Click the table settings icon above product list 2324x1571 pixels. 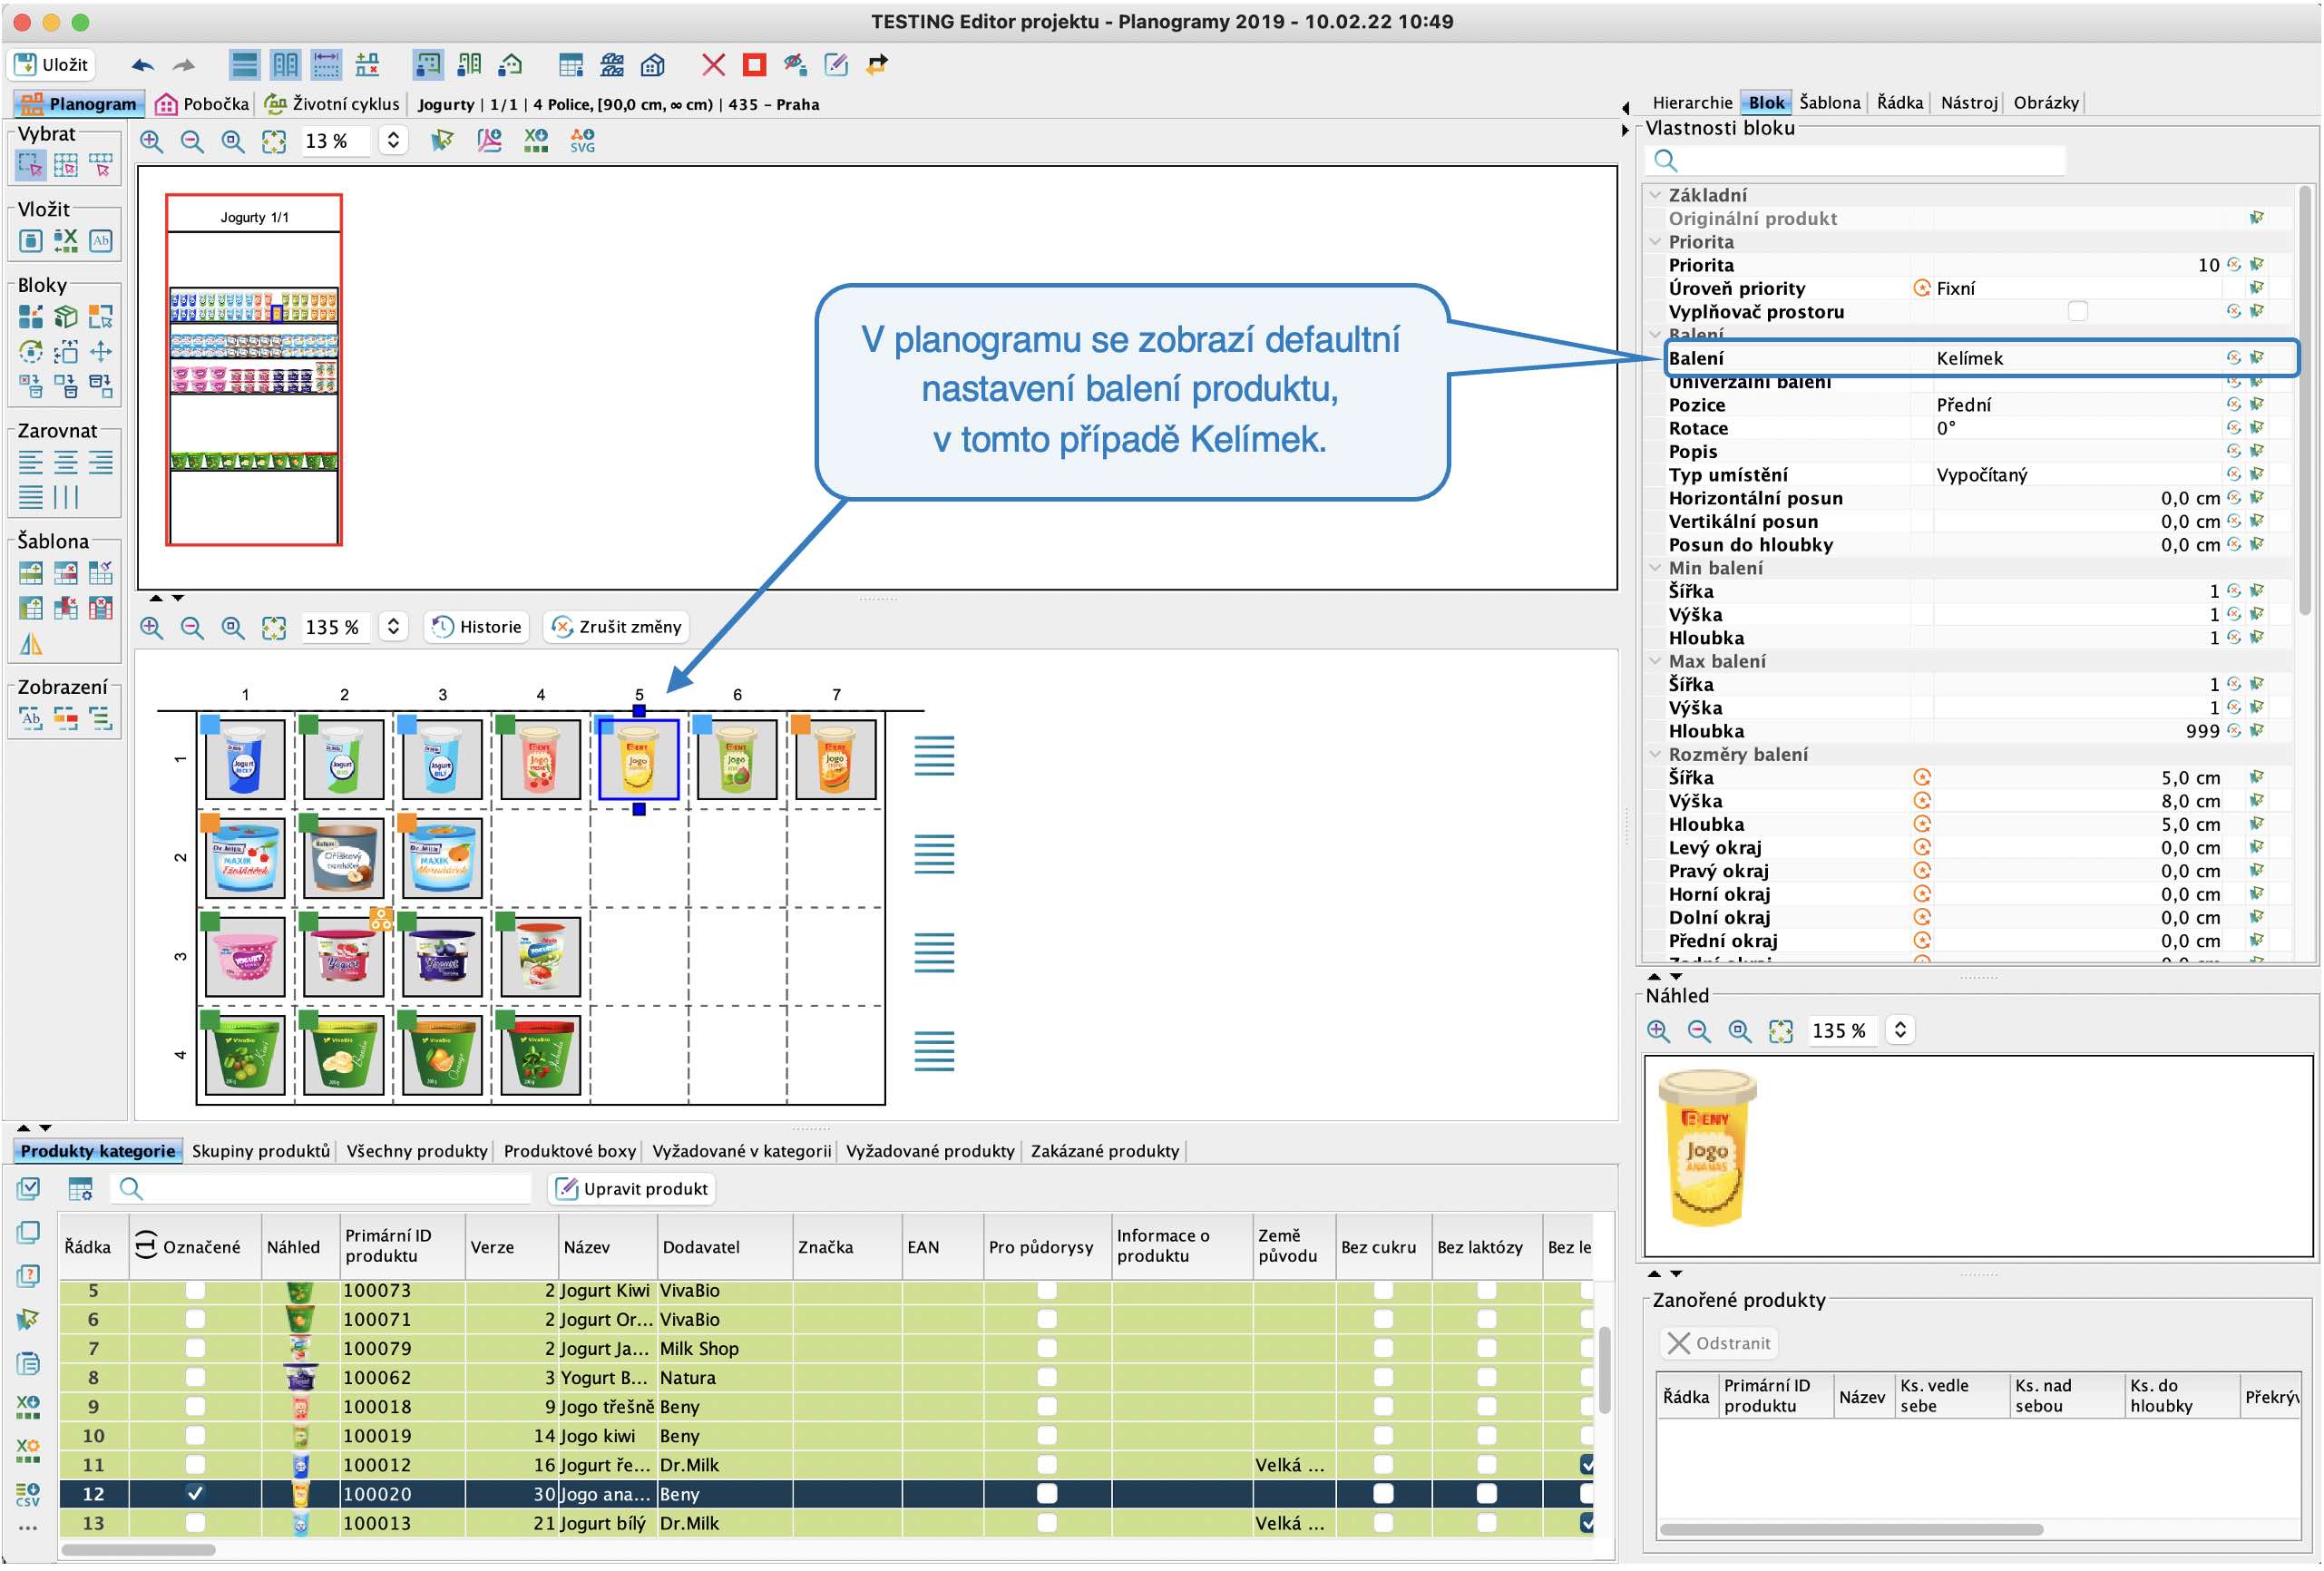tap(80, 1188)
